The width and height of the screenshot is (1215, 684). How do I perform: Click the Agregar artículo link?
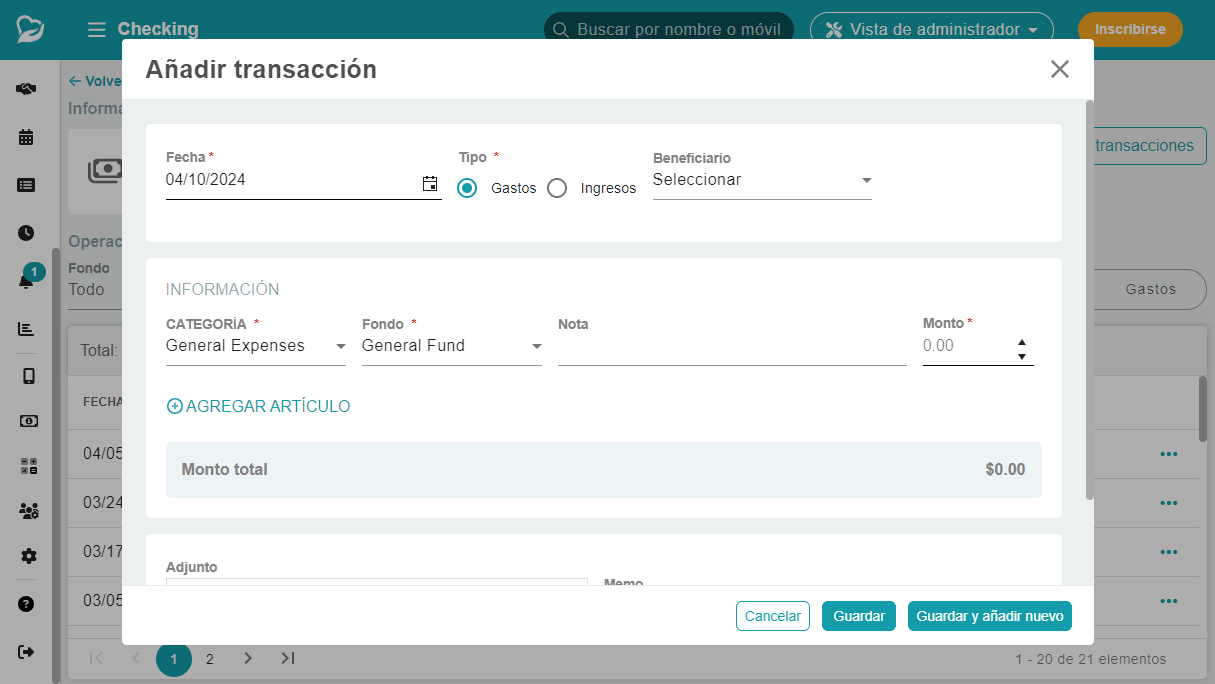[x=258, y=406]
